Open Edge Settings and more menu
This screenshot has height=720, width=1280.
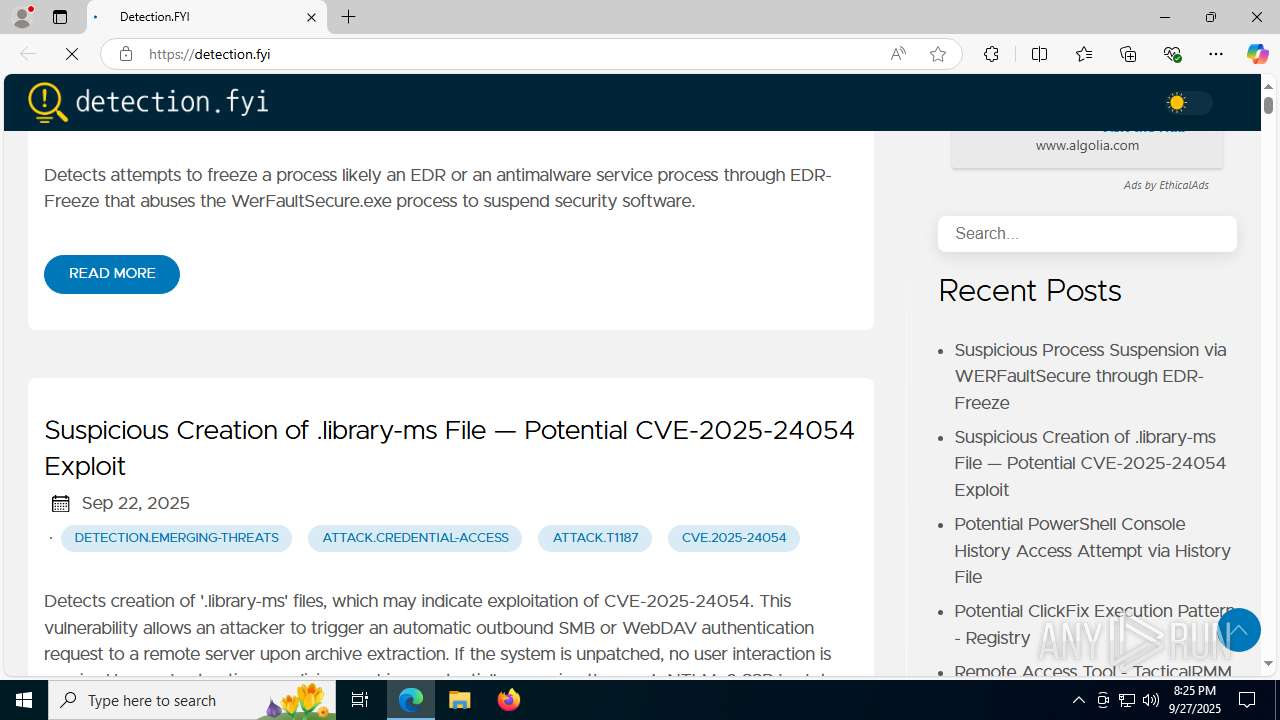coord(1216,54)
